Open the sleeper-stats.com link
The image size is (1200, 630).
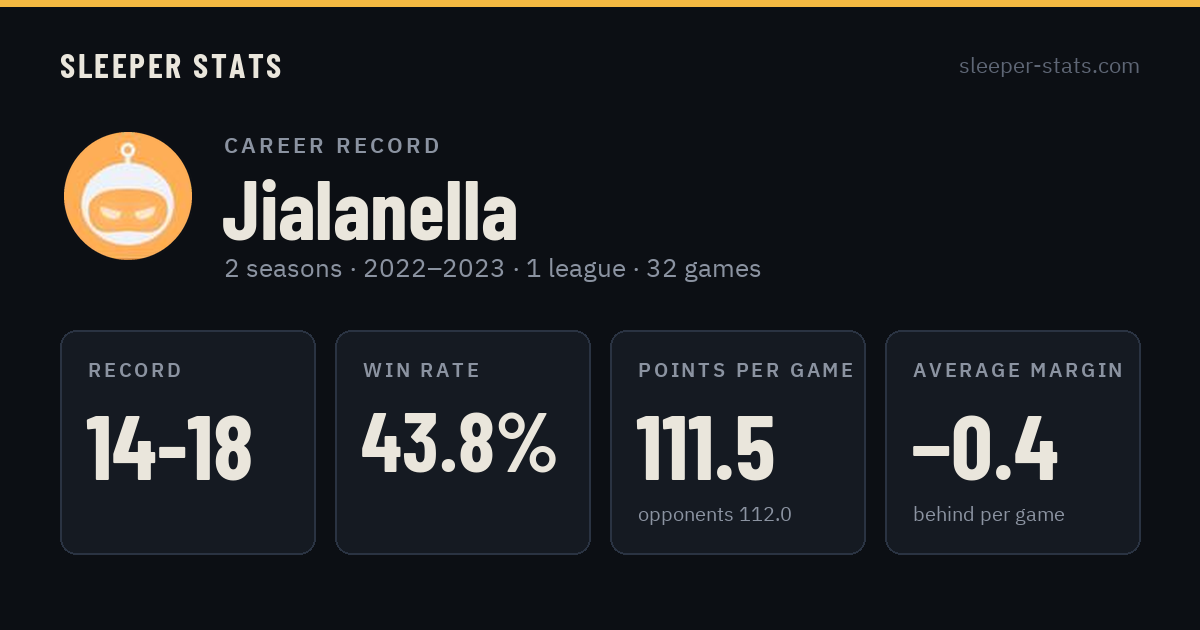[1049, 66]
